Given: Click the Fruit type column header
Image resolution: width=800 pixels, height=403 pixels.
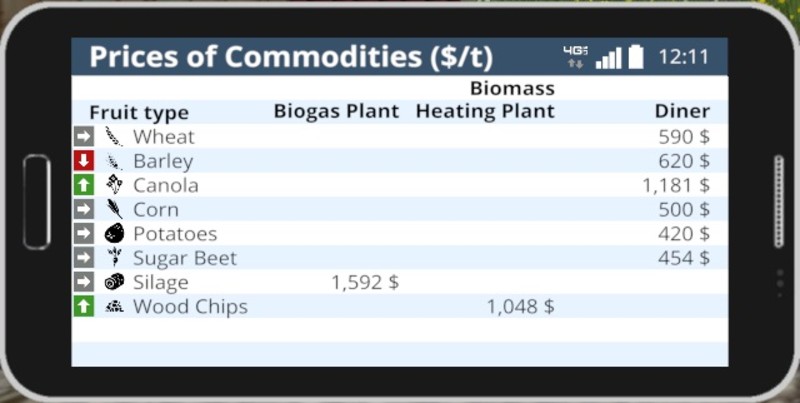Looking at the screenshot, I should (139, 112).
